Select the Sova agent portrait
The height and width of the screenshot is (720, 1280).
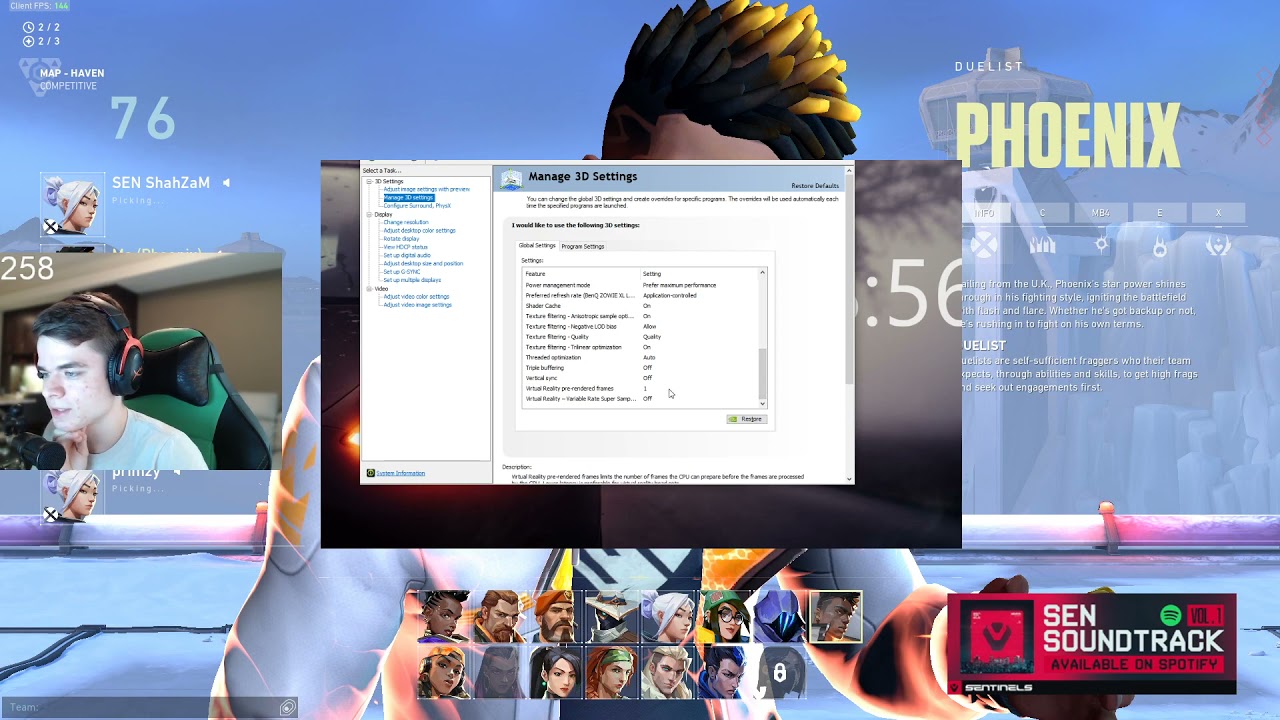pyautogui.click(x=666, y=672)
